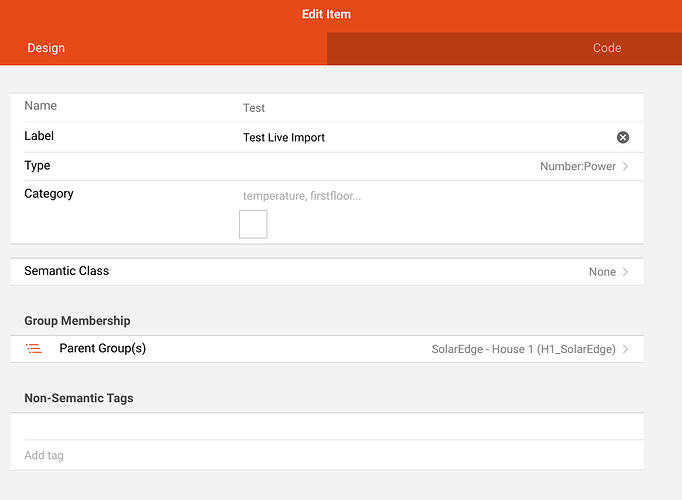The image size is (682, 500).
Task: Click the Parent Group(s) row label
Action: (x=102, y=349)
